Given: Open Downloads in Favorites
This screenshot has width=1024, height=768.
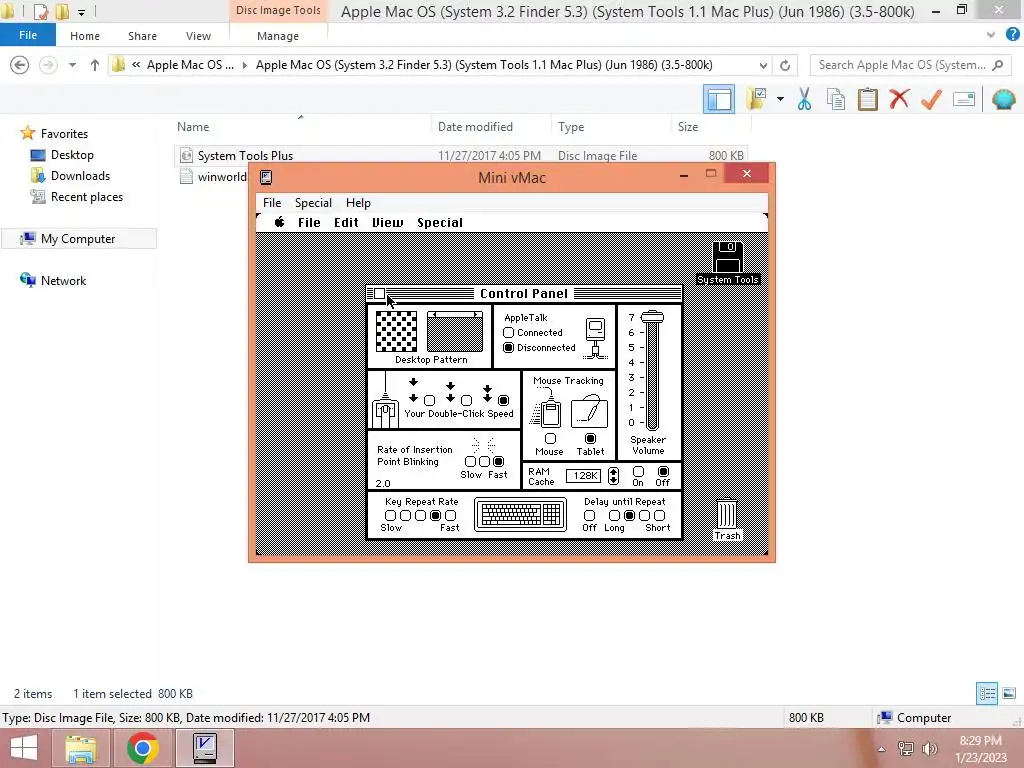Looking at the screenshot, I should pos(80,176).
